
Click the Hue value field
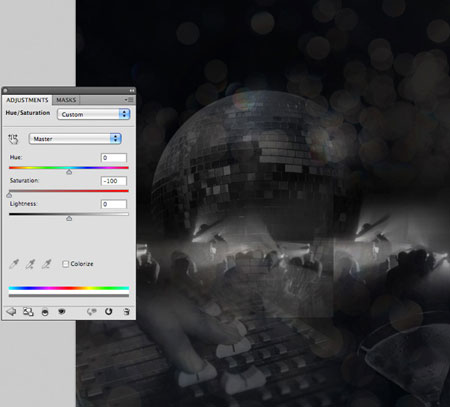tap(114, 158)
